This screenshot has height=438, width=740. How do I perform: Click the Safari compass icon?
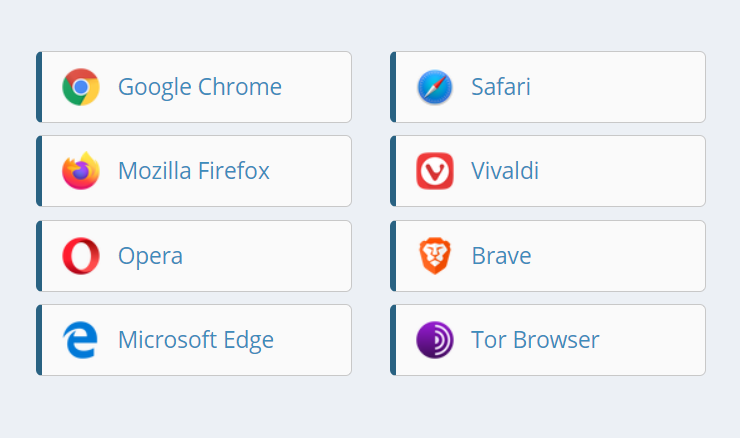435,87
